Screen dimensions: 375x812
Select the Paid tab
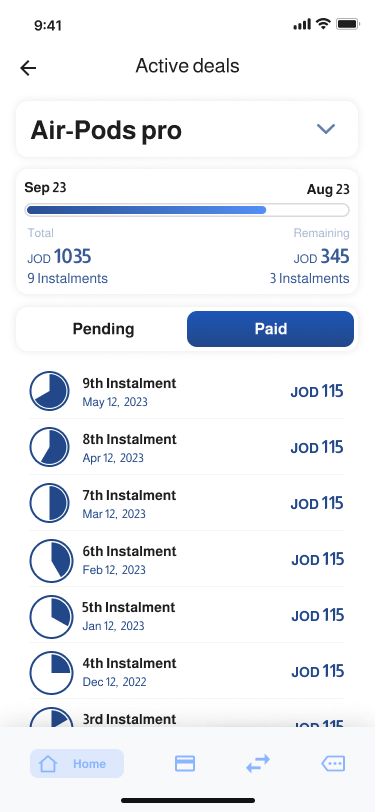[x=270, y=329]
